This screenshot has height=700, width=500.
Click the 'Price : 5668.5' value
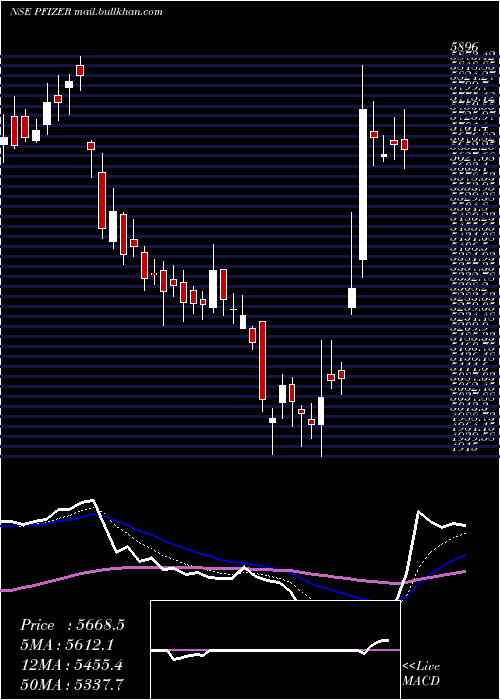pos(72,625)
